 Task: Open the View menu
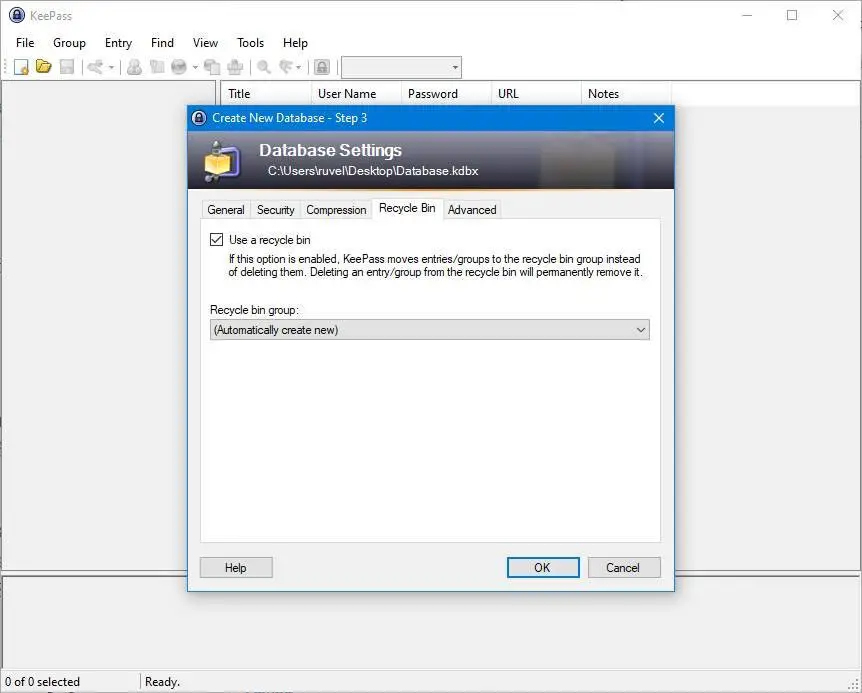[205, 43]
